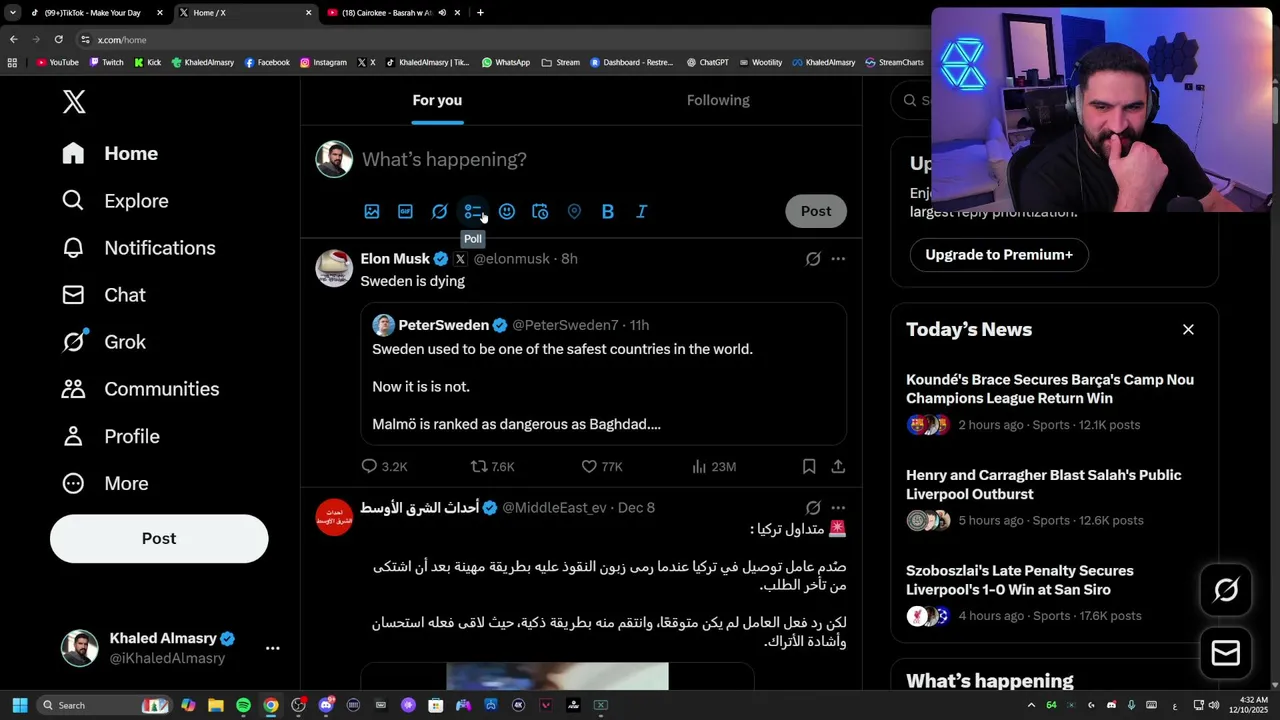Open more options on MiddleEast_ev post

pyautogui.click(x=838, y=507)
